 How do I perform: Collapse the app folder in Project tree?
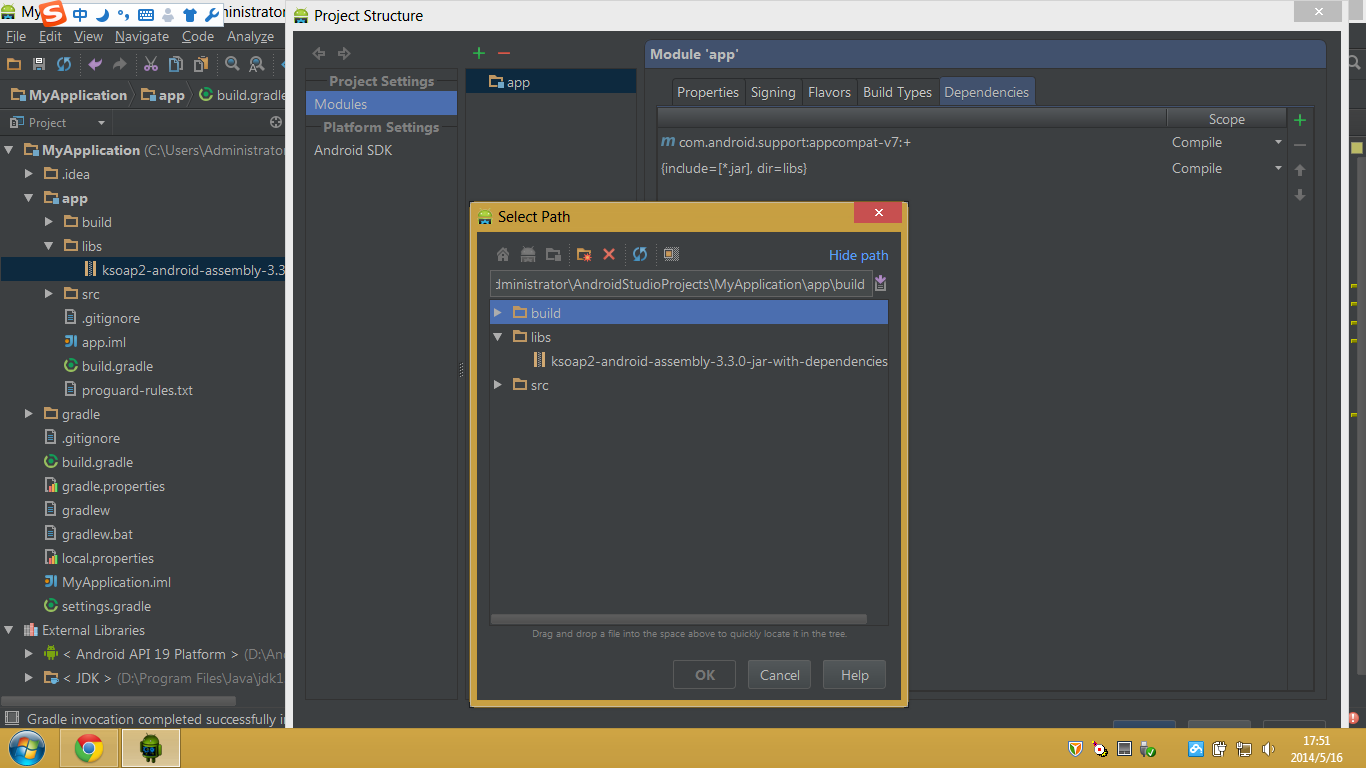tap(29, 198)
